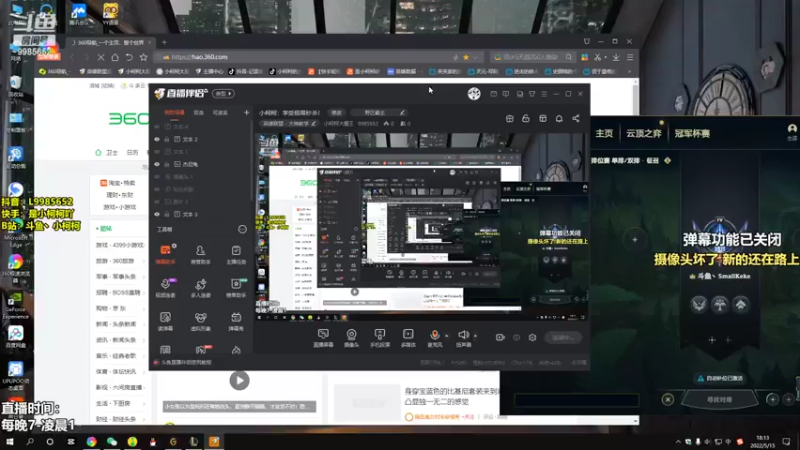Open a new browser tab with plus
The image size is (800, 450).
[164, 42]
